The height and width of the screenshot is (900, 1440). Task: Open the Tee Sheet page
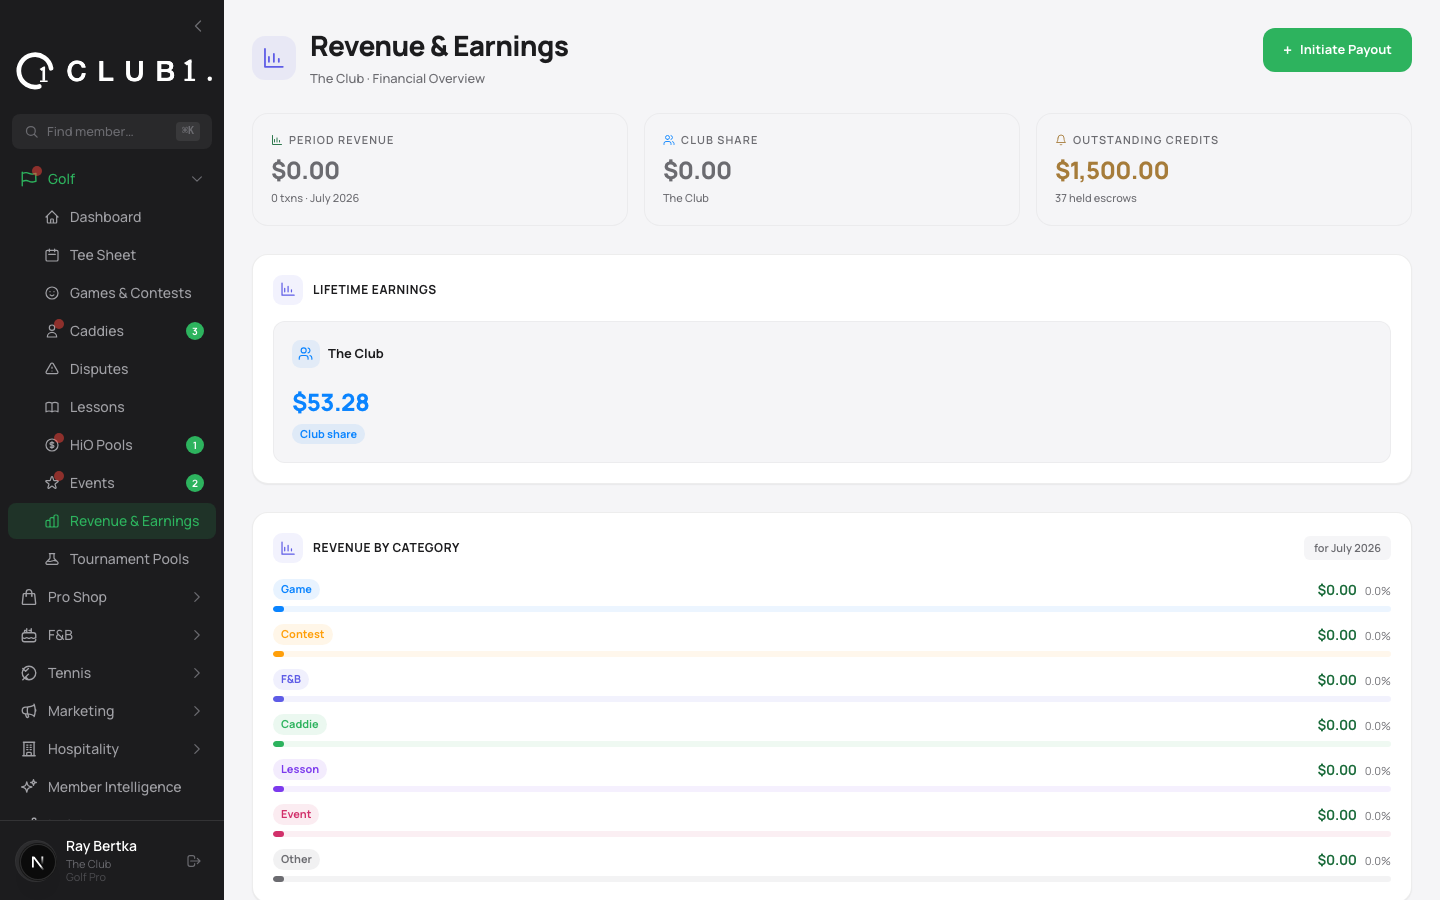tap(112, 255)
